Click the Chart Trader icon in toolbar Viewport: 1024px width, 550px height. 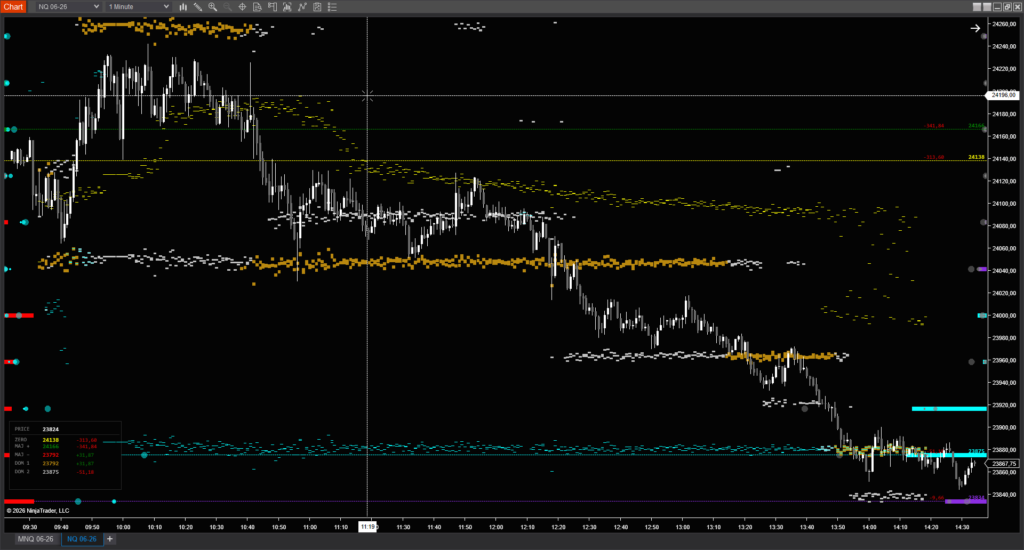coord(301,7)
